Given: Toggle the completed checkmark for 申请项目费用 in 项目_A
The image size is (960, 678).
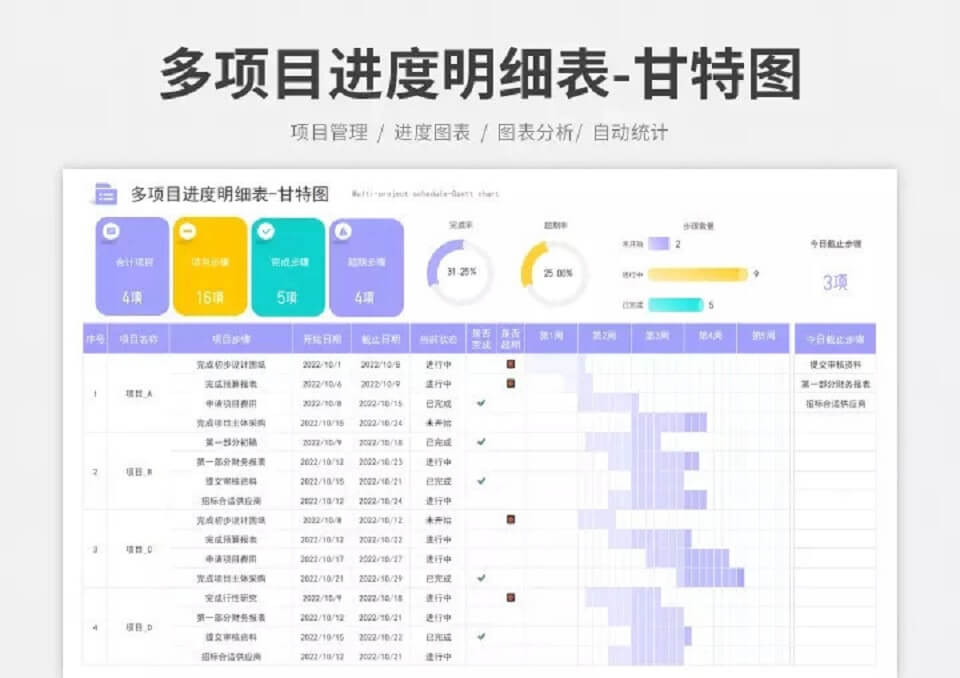Looking at the screenshot, I should pyautogui.click(x=481, y=403).
